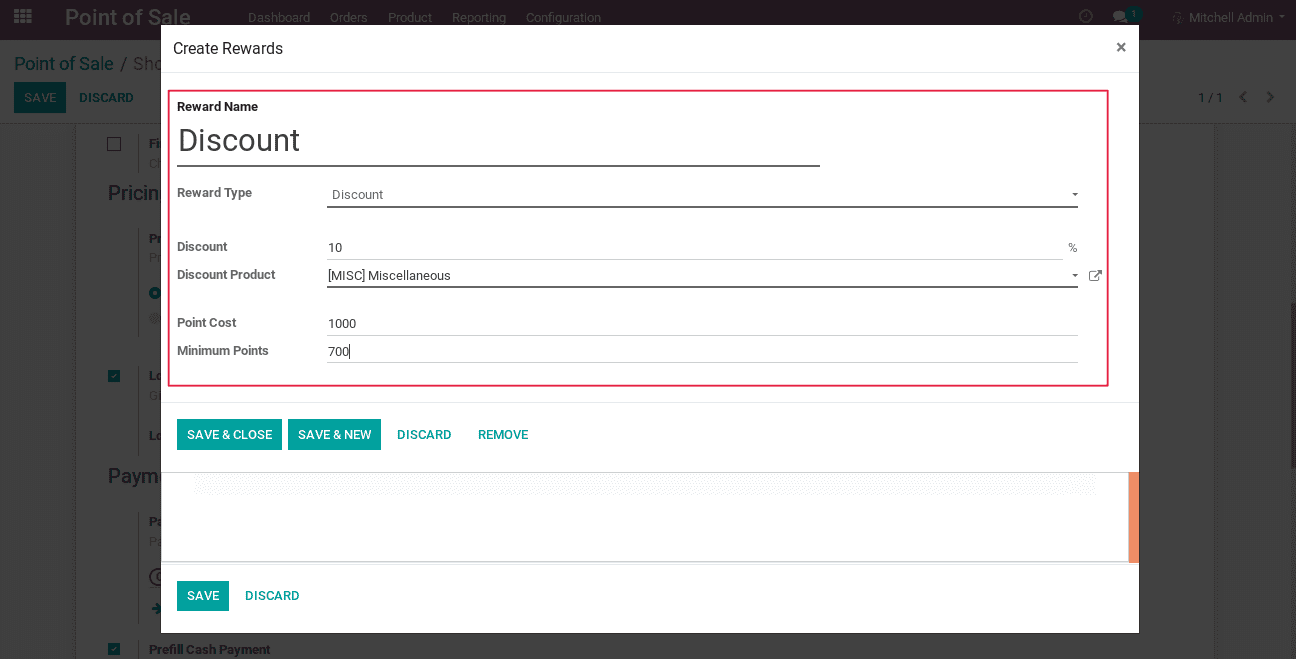
Task: Click Save & New button
Action: (x=334, y=435)
